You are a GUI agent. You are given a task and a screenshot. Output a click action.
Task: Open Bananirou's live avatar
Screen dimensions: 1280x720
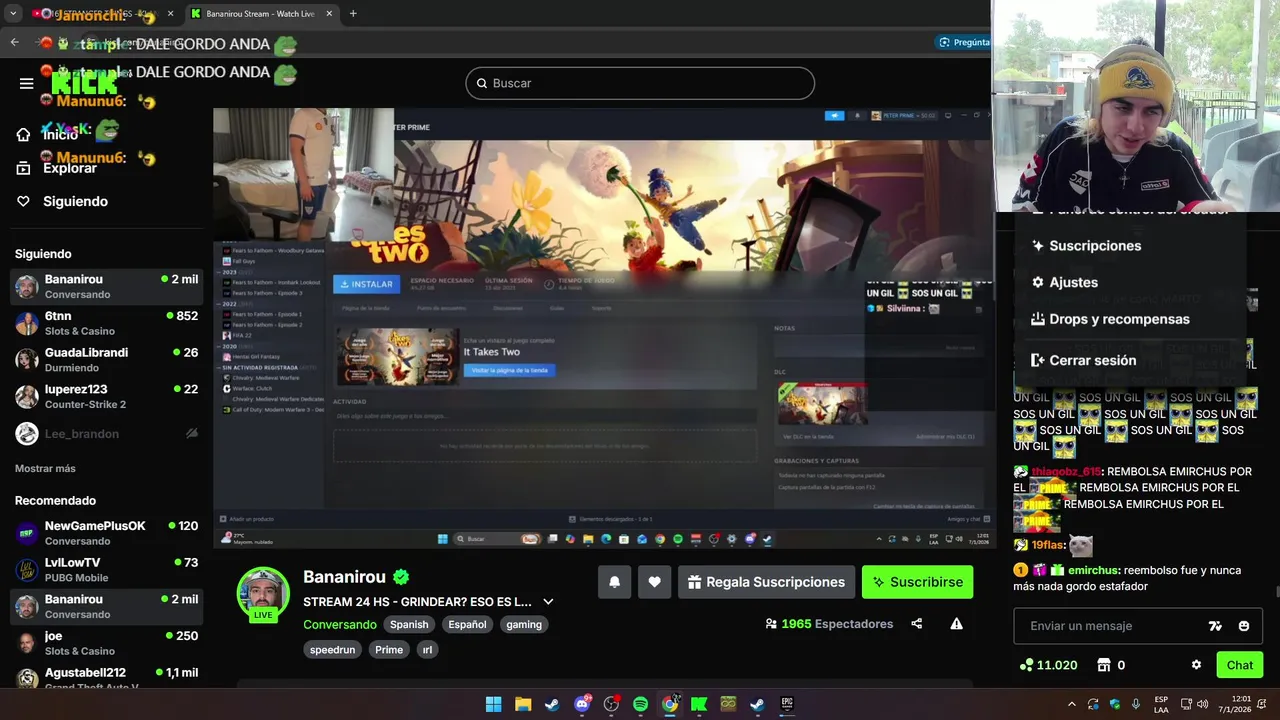(263, 593)
